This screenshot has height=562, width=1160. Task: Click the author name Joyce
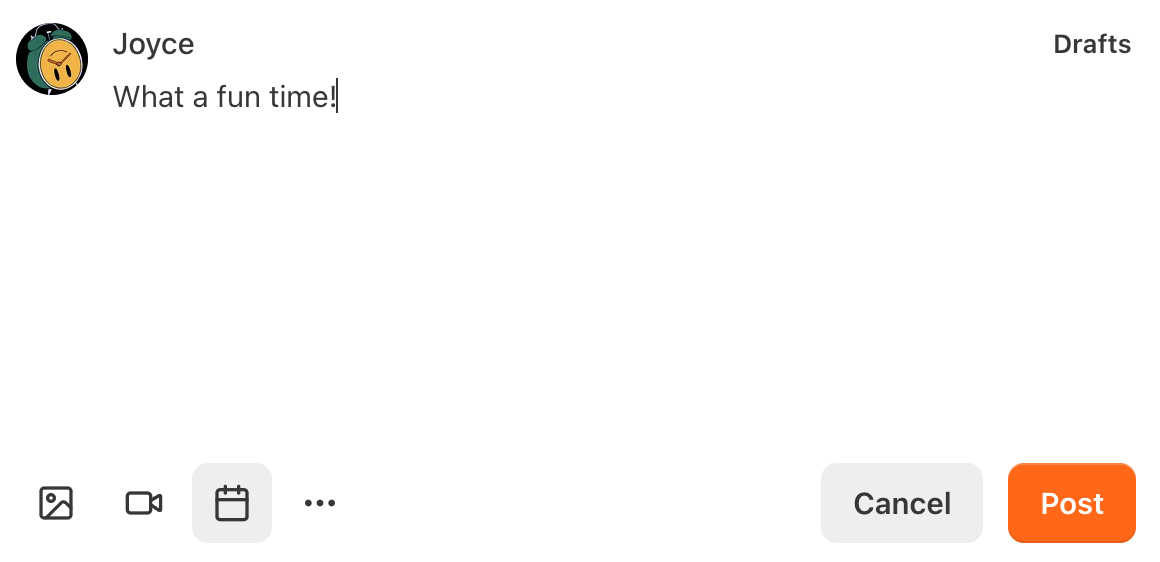153,44
